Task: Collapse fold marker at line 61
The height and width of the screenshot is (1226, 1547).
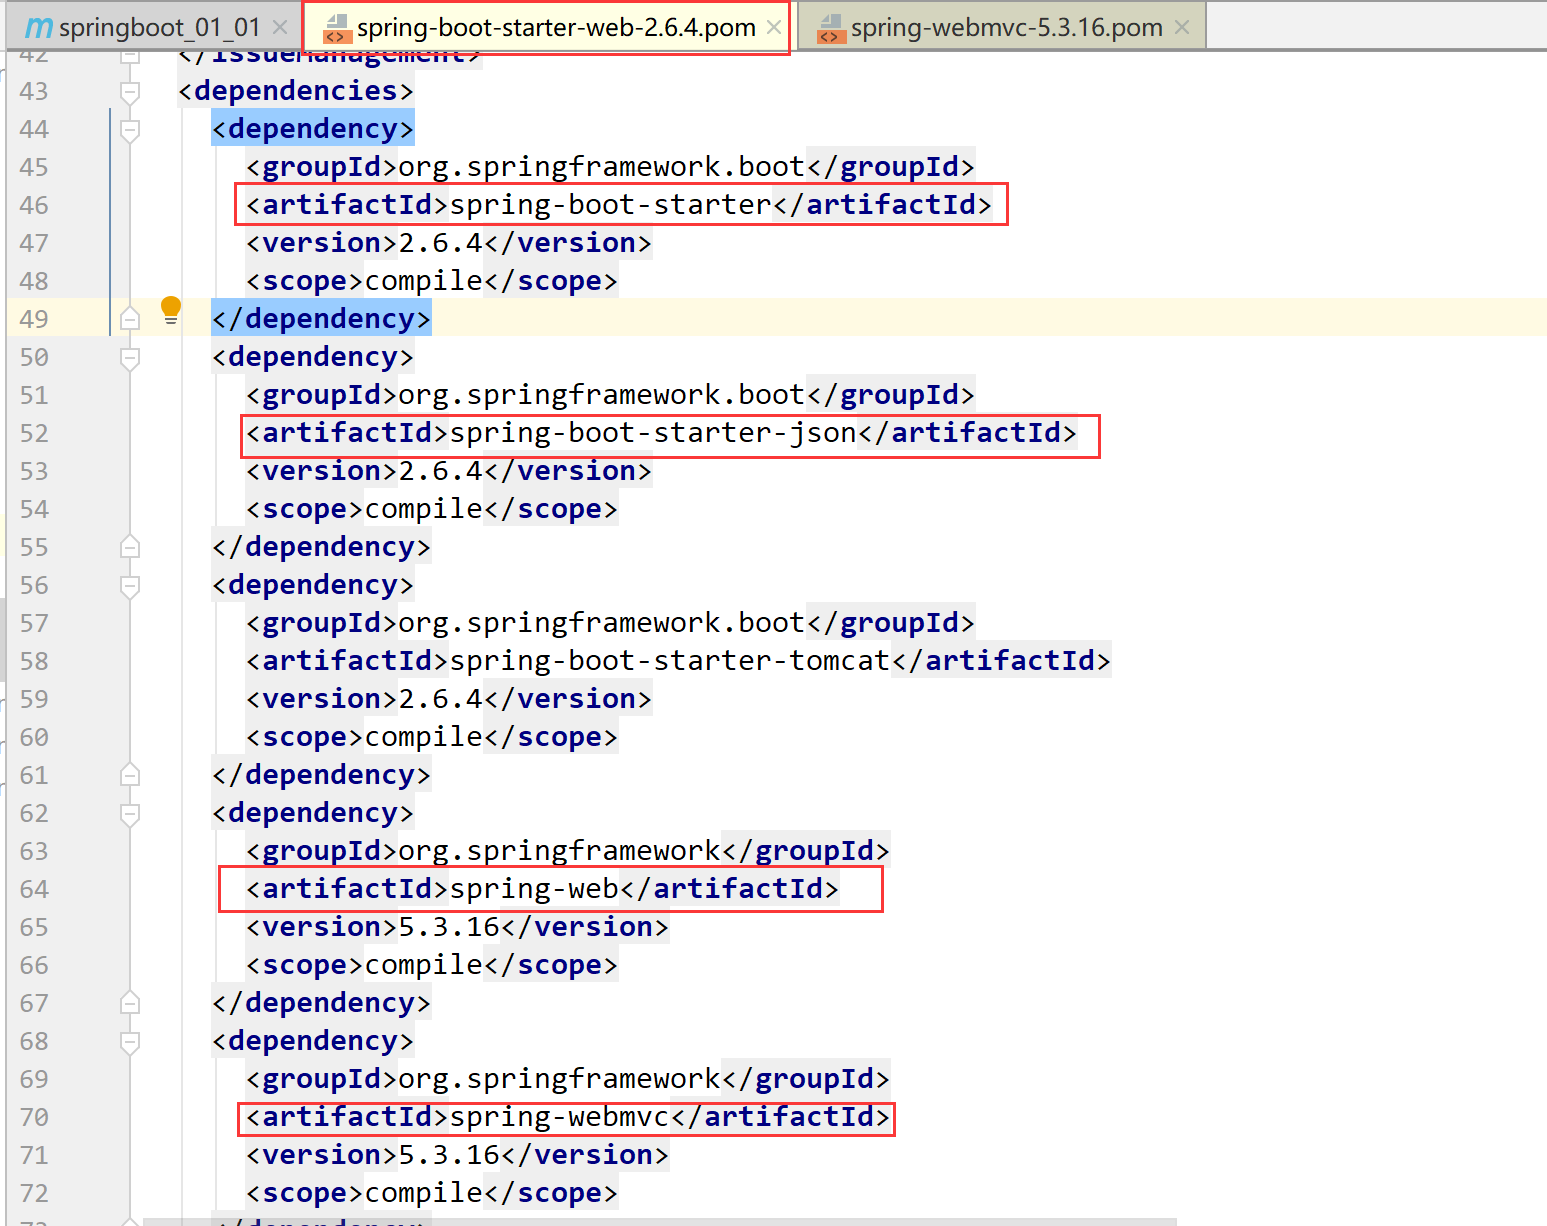Action: pyautogui.click(x=129, y=774)
